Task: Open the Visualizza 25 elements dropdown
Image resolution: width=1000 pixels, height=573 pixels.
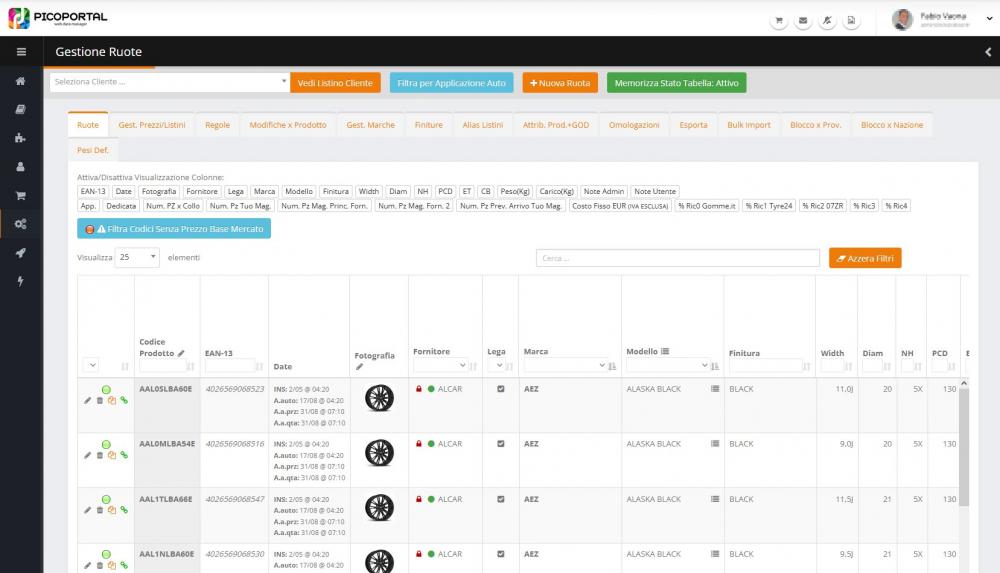Action: [x=137, y=257]
